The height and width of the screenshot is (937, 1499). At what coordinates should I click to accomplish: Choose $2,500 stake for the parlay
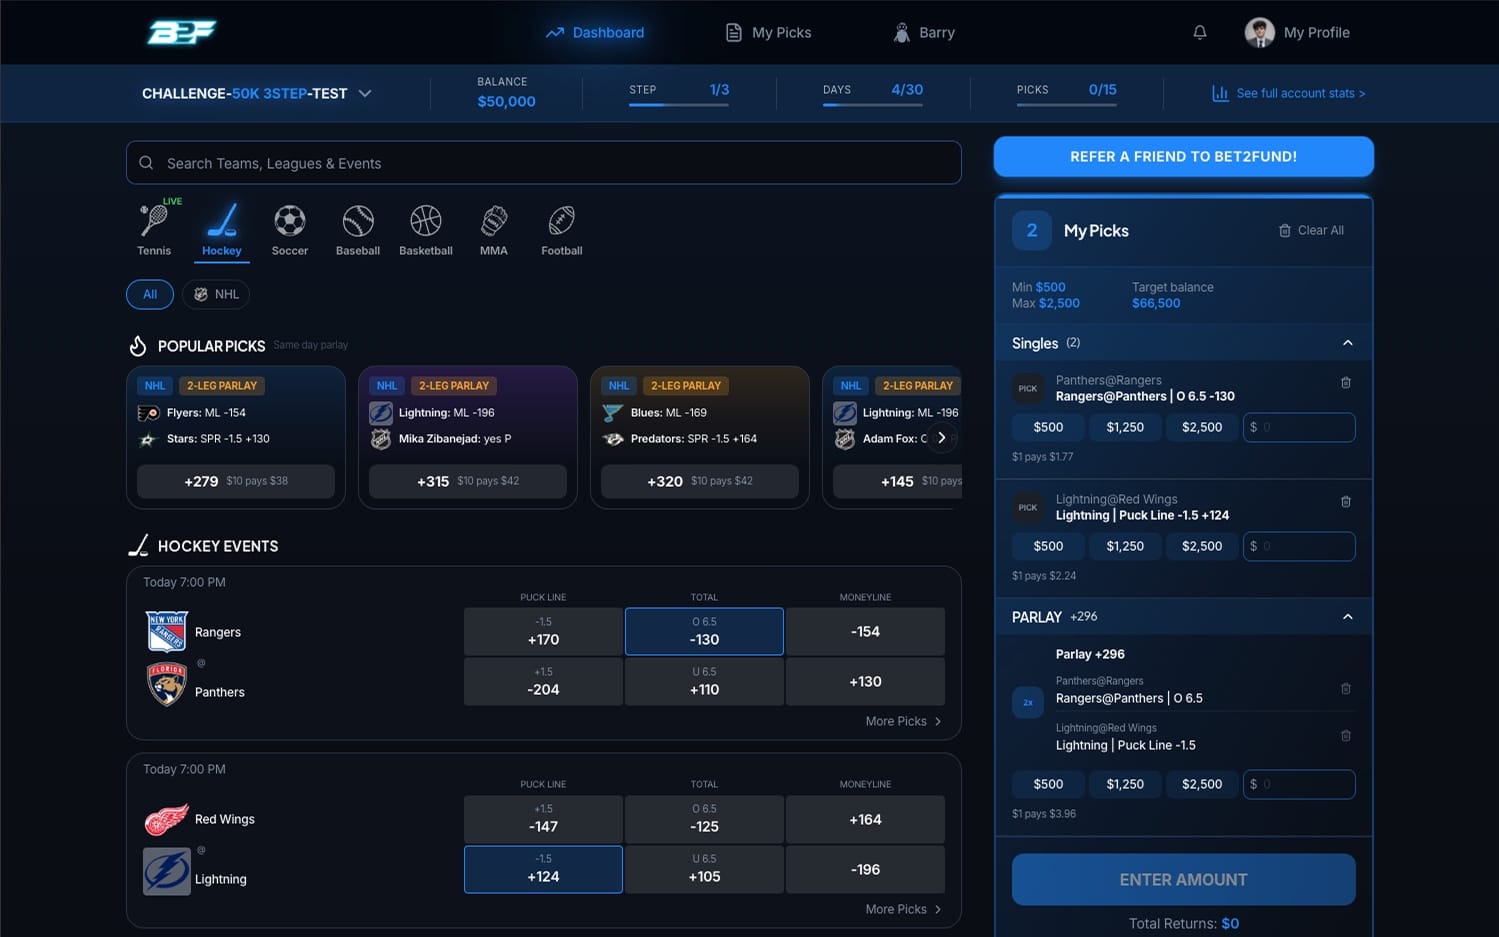pyautogui.click(x=1202, y=784)
